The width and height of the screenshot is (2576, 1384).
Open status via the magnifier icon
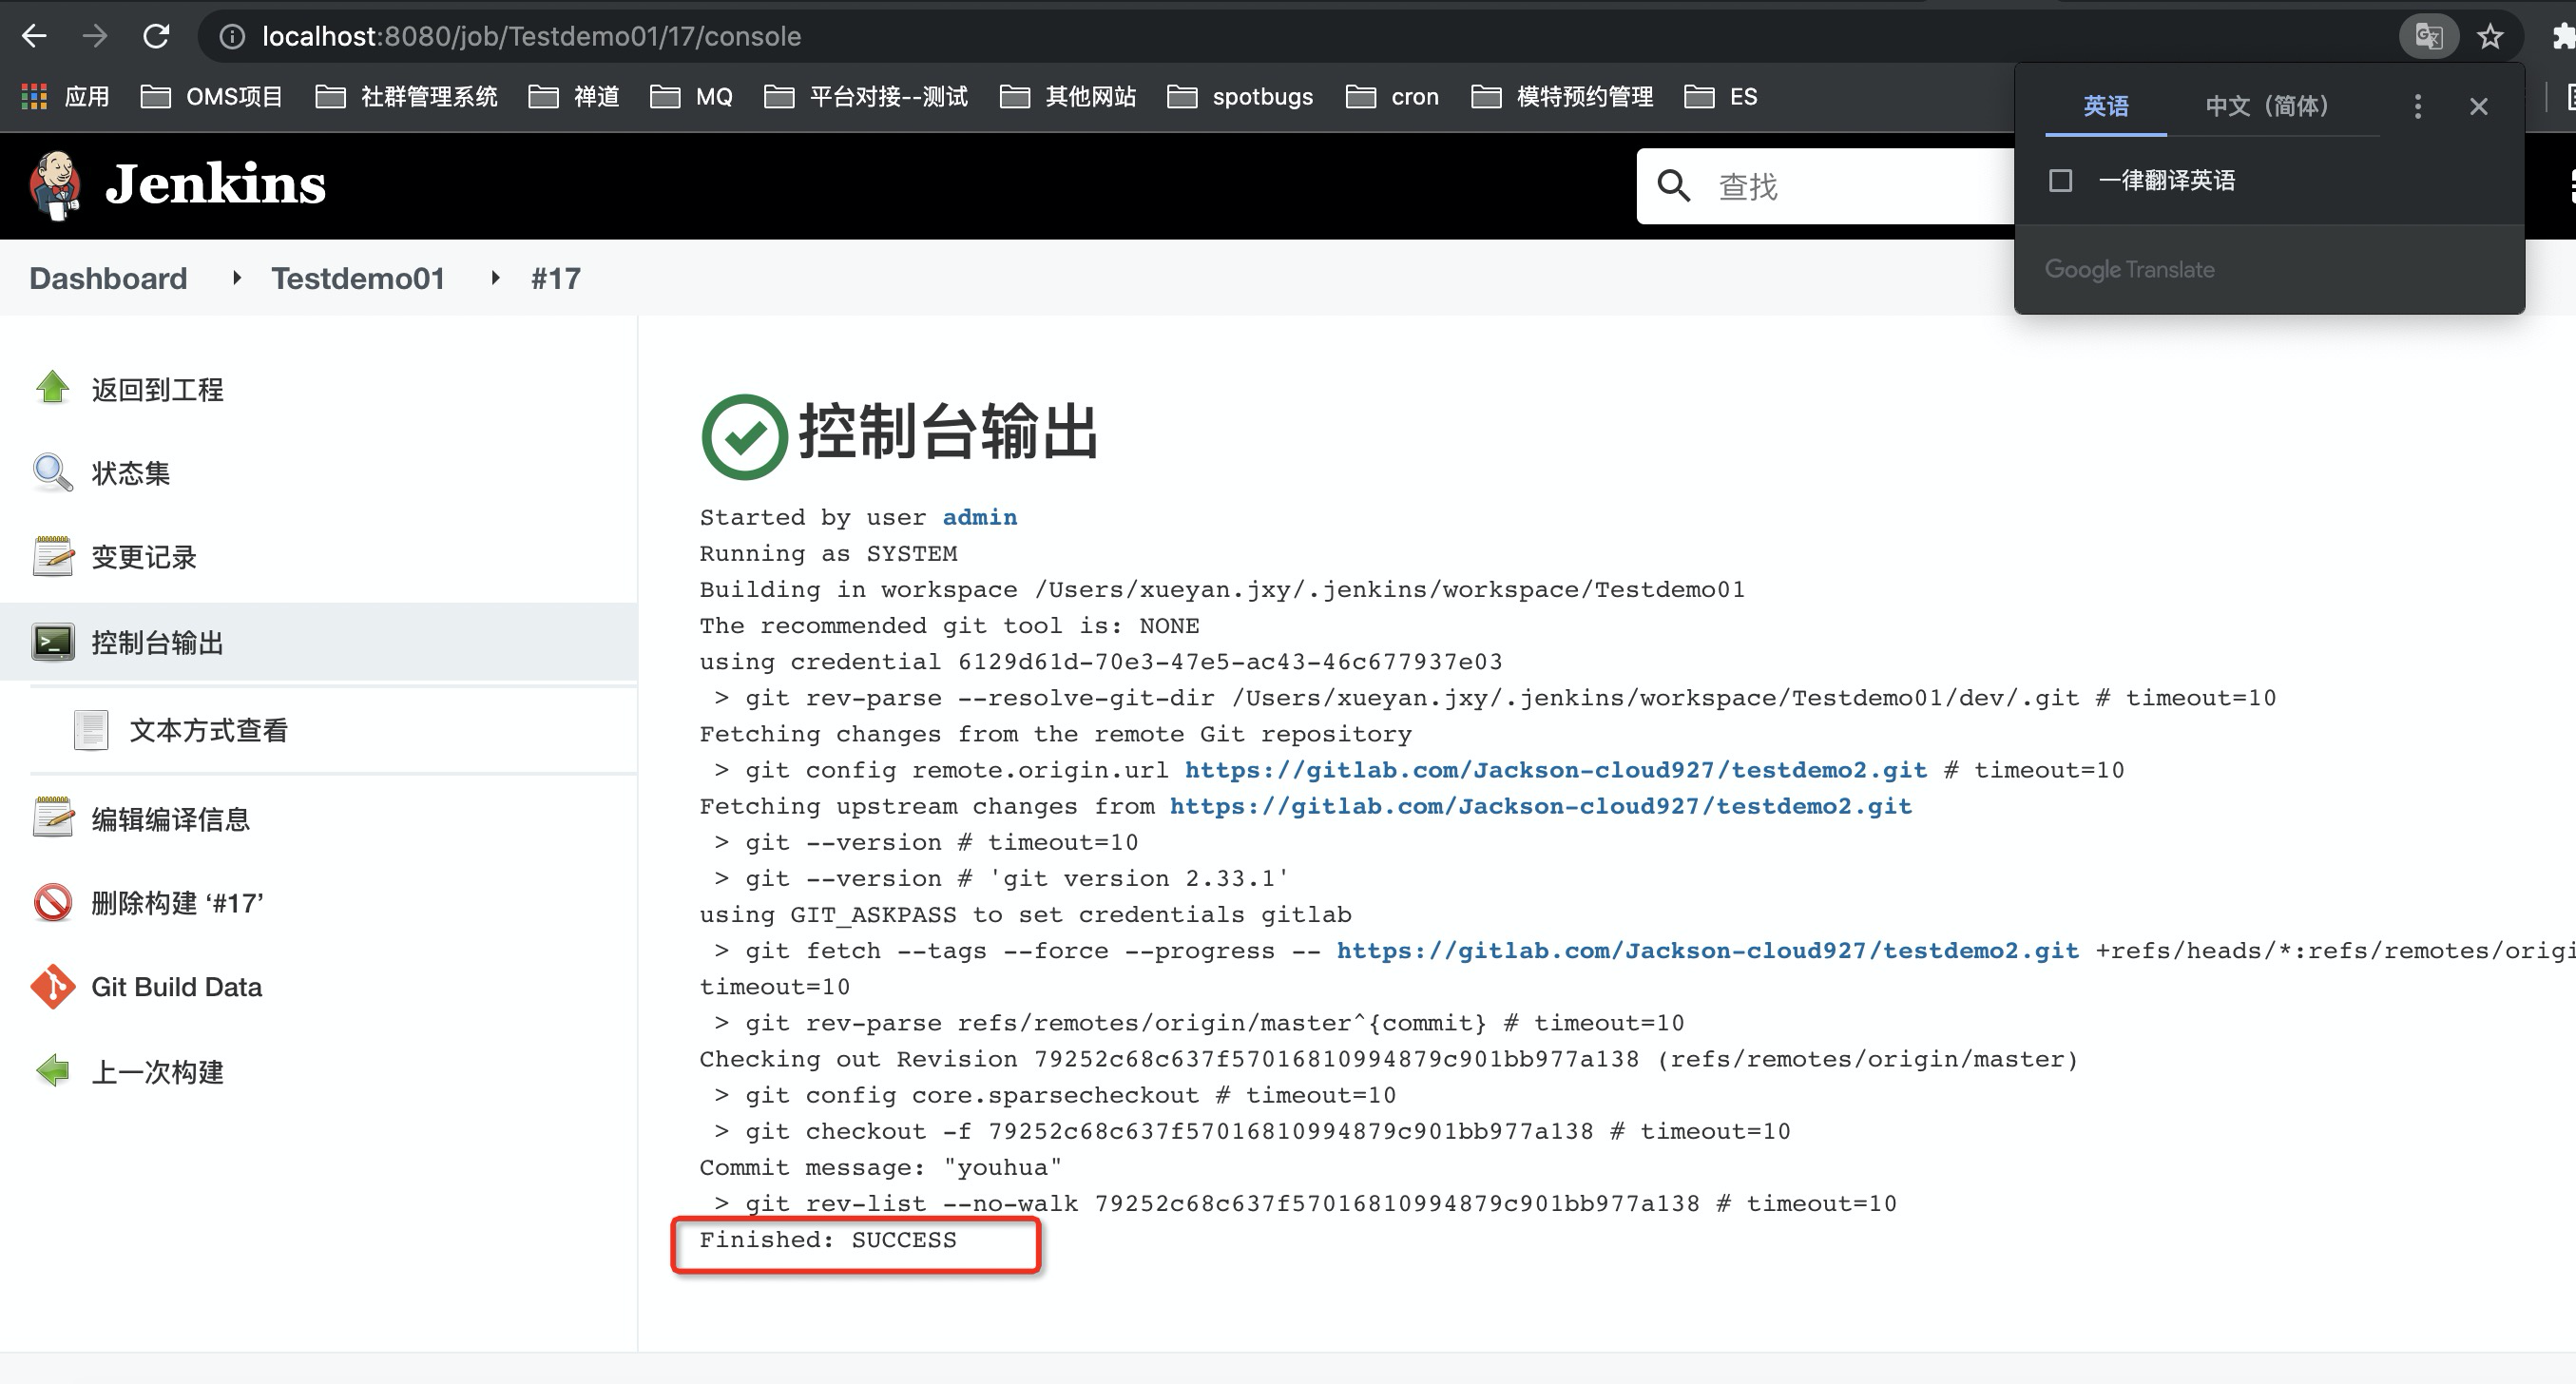(52, 472)
